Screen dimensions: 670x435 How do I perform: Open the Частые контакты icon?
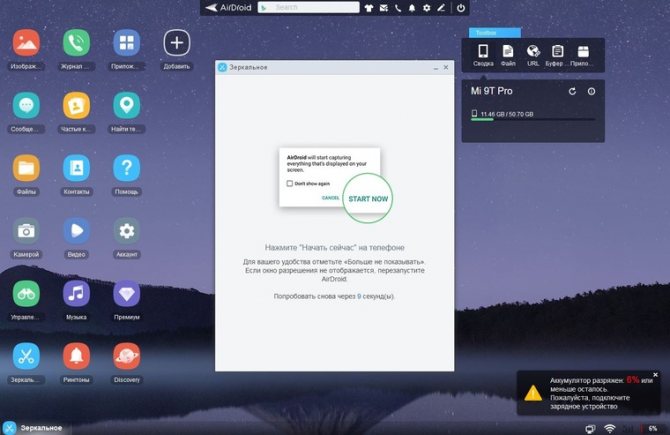click(76, 105)
